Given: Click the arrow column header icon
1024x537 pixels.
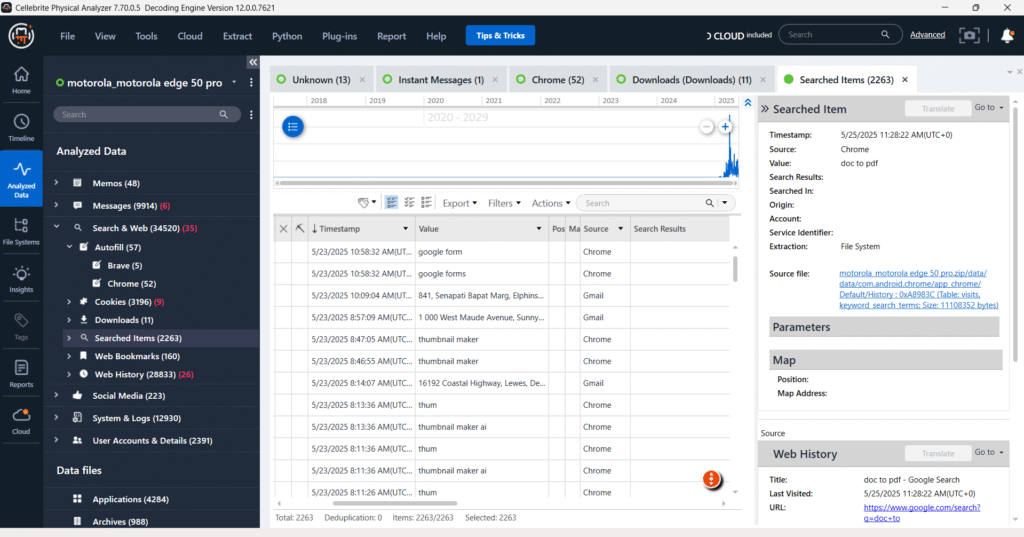Looking at the screenshot, I should click(x=300, y=229).
